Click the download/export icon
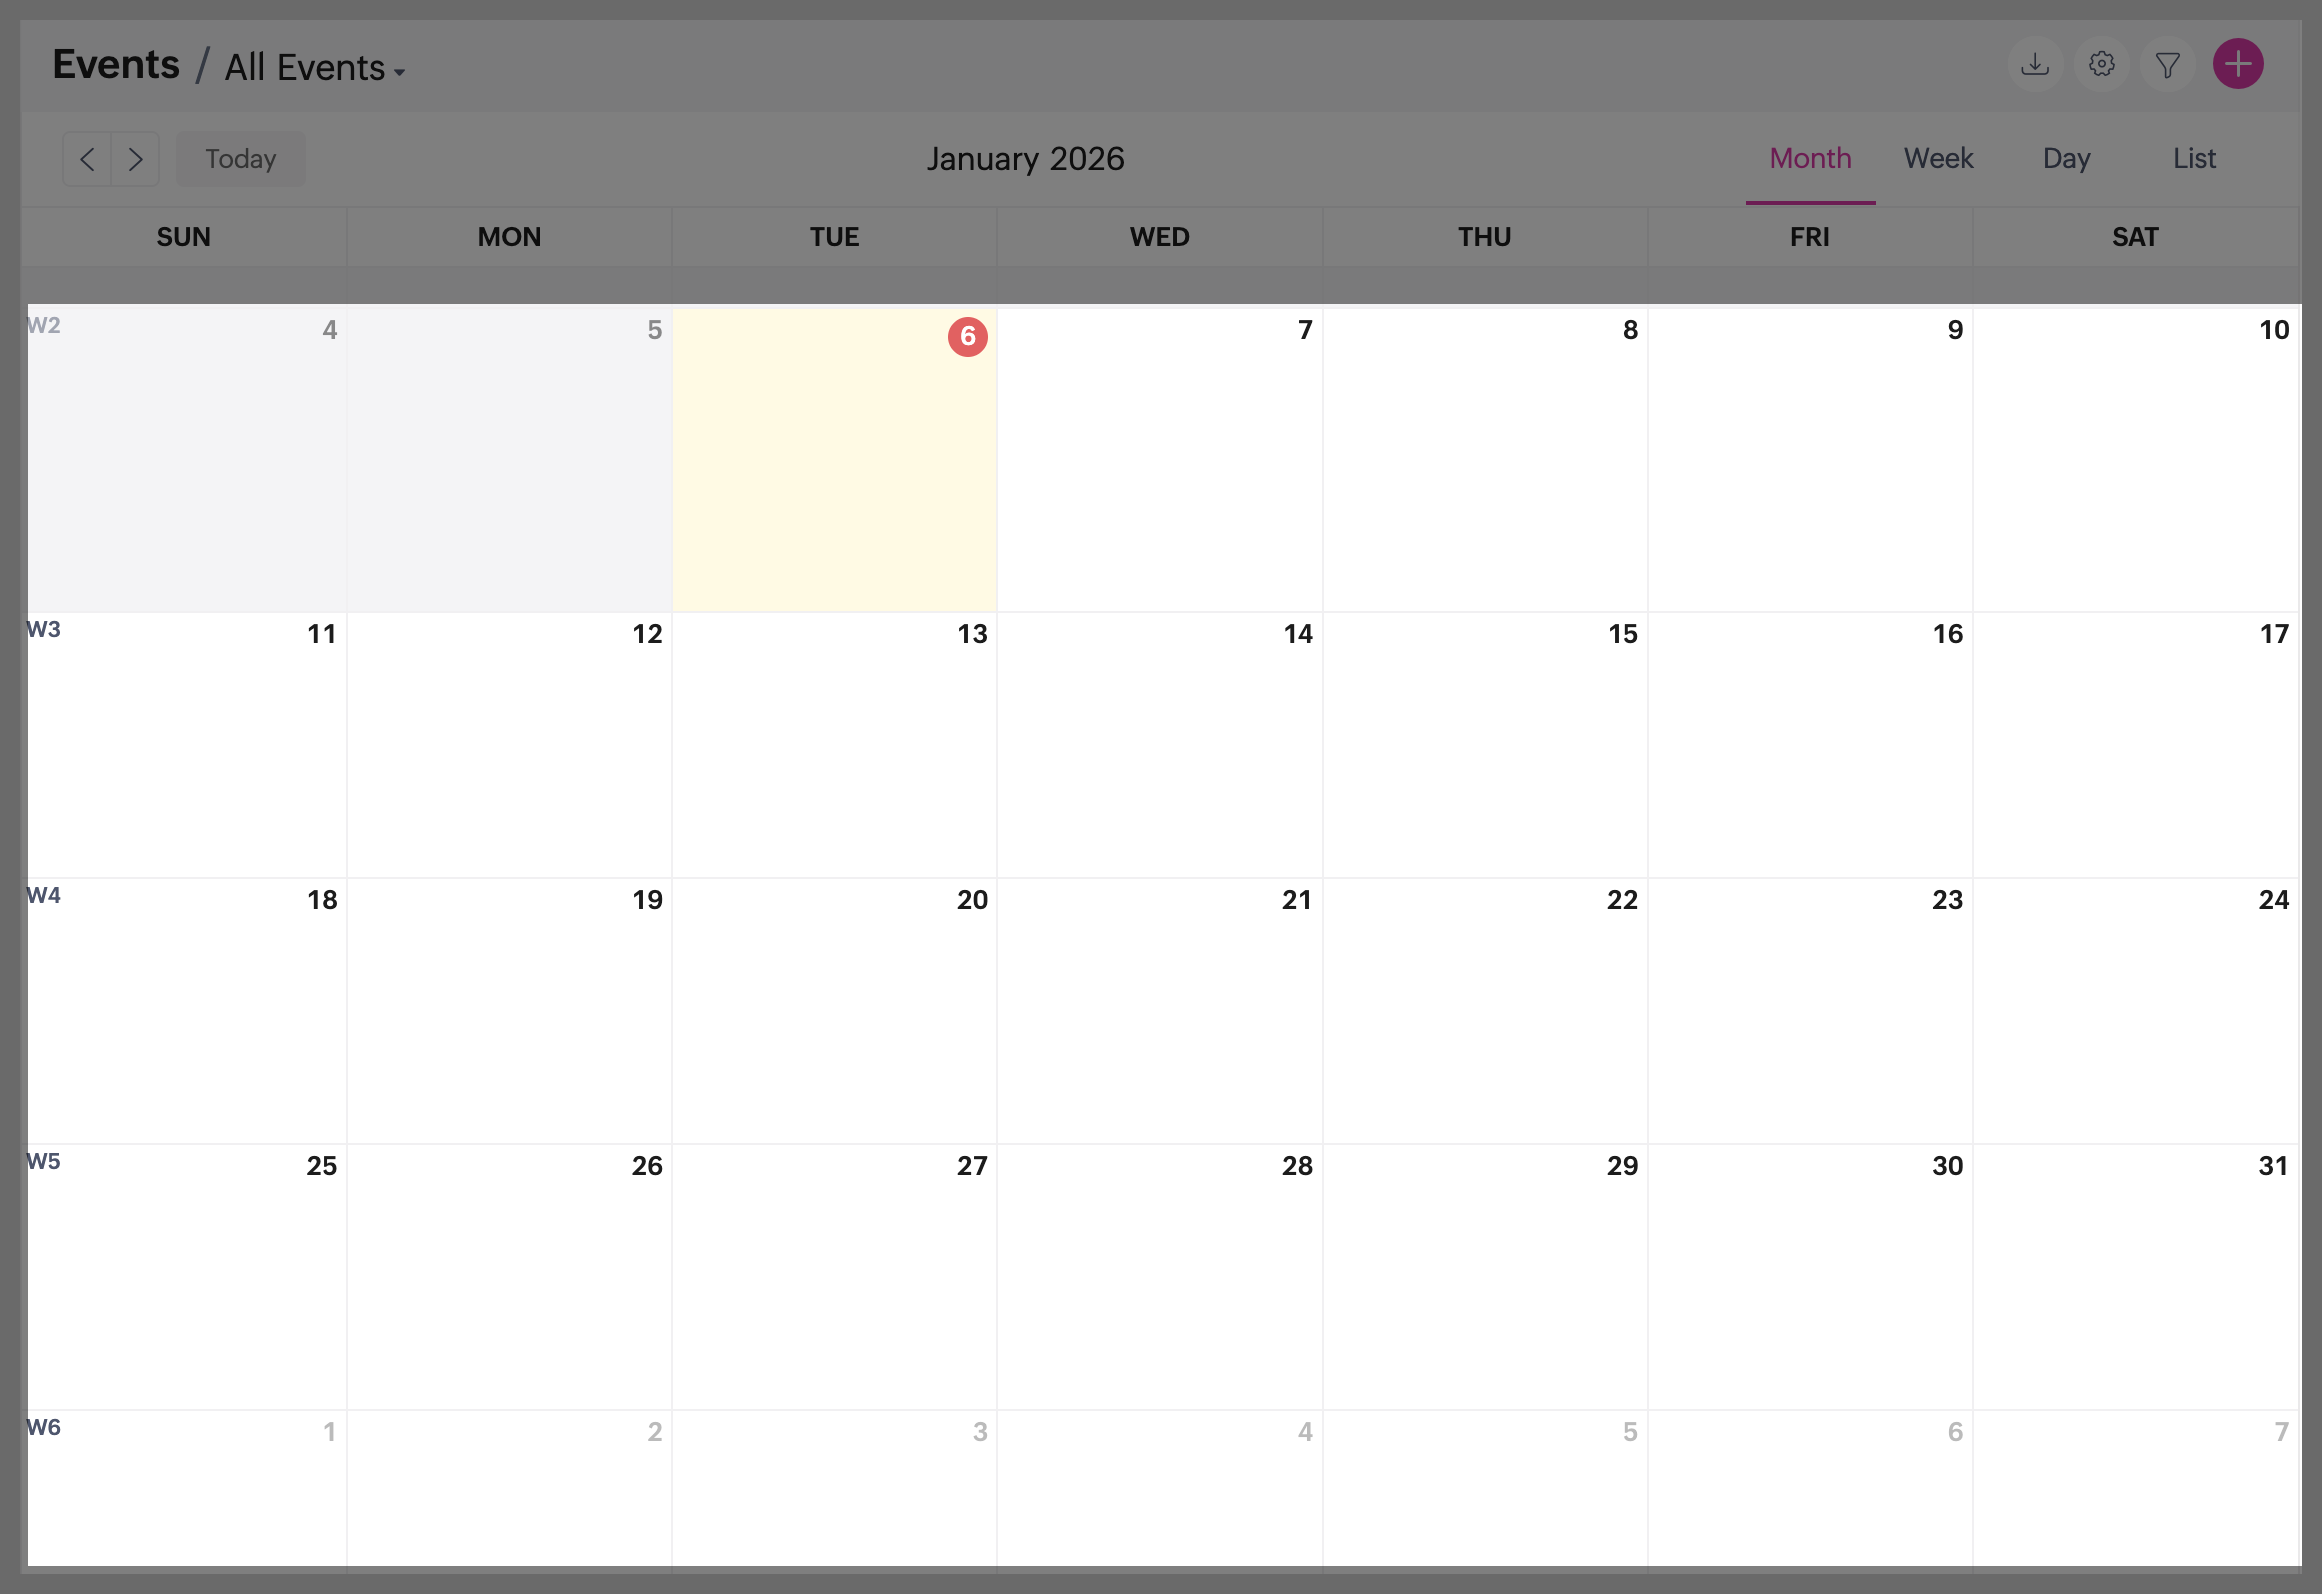 (2034, 65)
